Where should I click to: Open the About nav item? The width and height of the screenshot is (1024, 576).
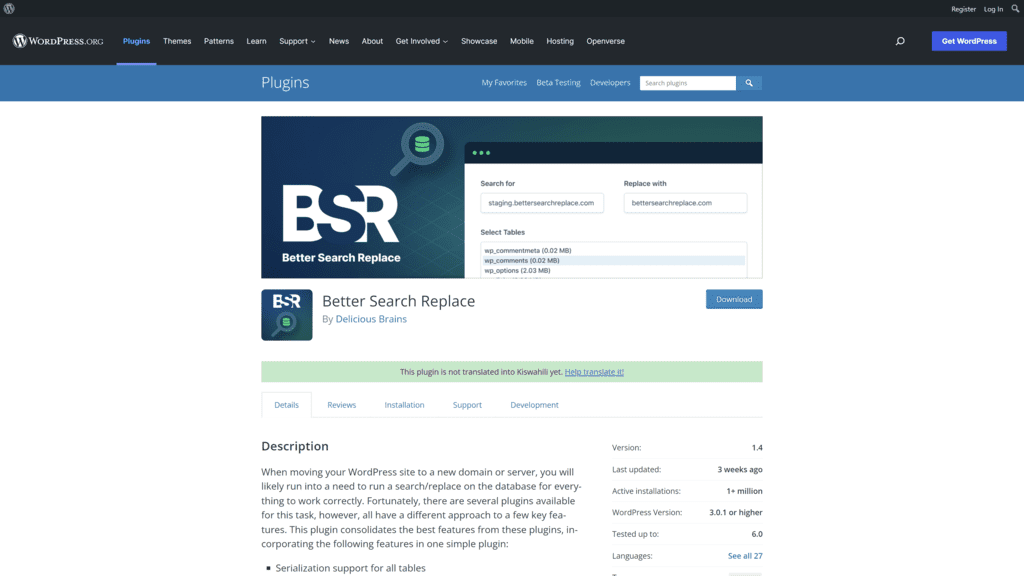pyautogui.click(x=372, y=41)
